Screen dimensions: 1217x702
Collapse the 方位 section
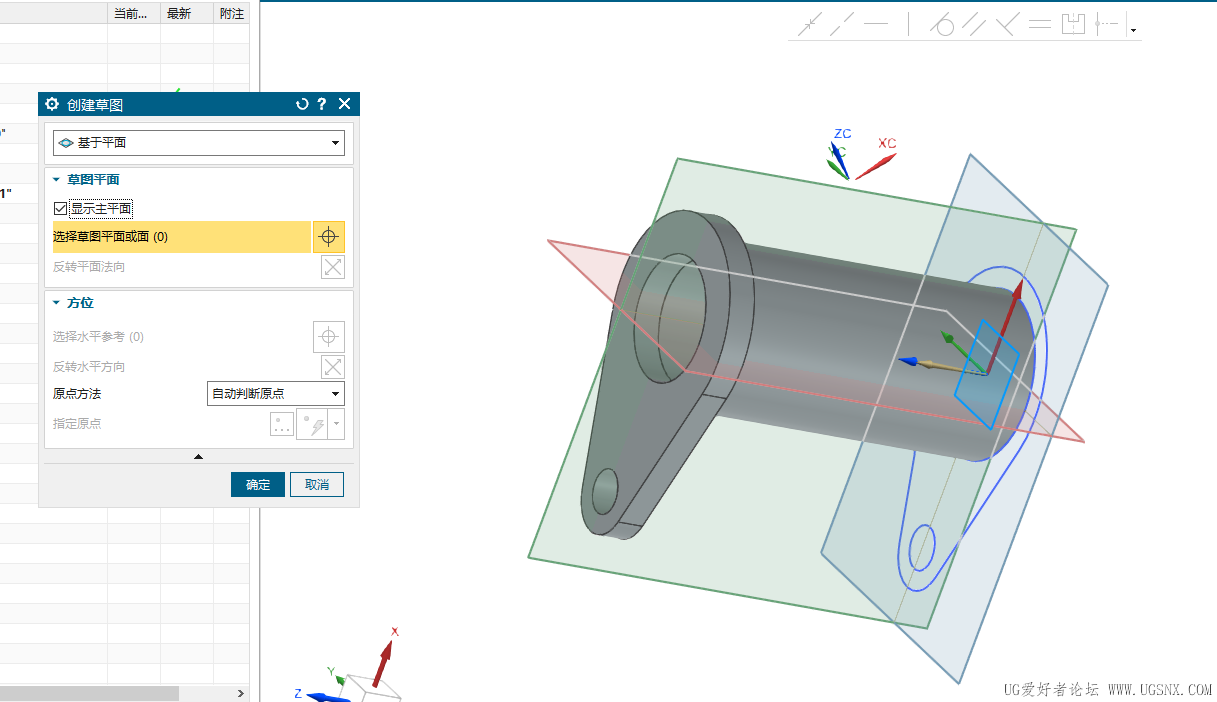pos(57,303)
